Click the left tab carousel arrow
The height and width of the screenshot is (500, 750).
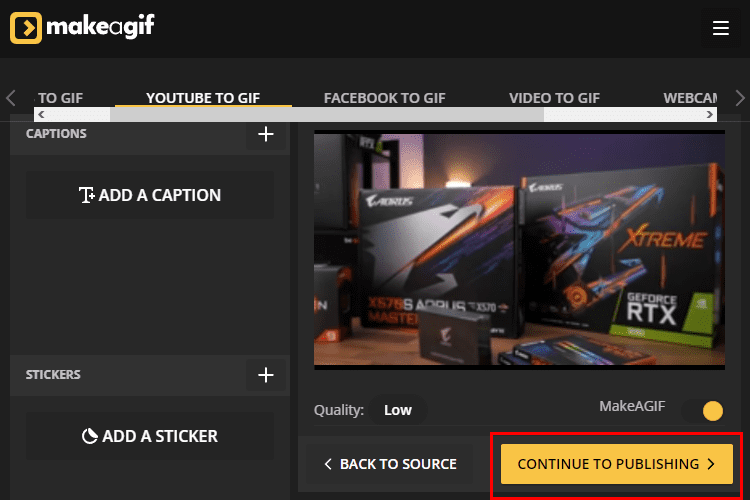pyautogui.click(x=11, y=98)
